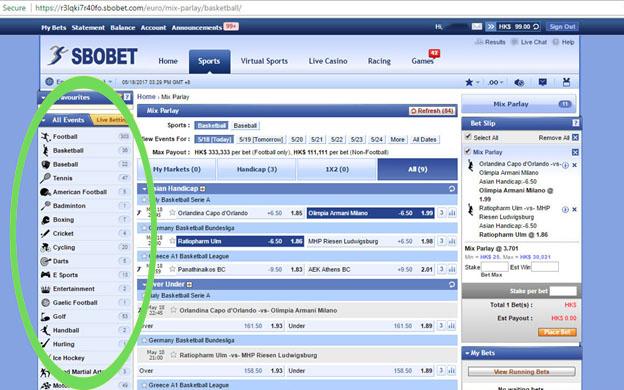Viewport: 624px width, 390px height.
Task: Uncheck the Mix Parlay checkbox in bet slip
Action: click(468, 151)
